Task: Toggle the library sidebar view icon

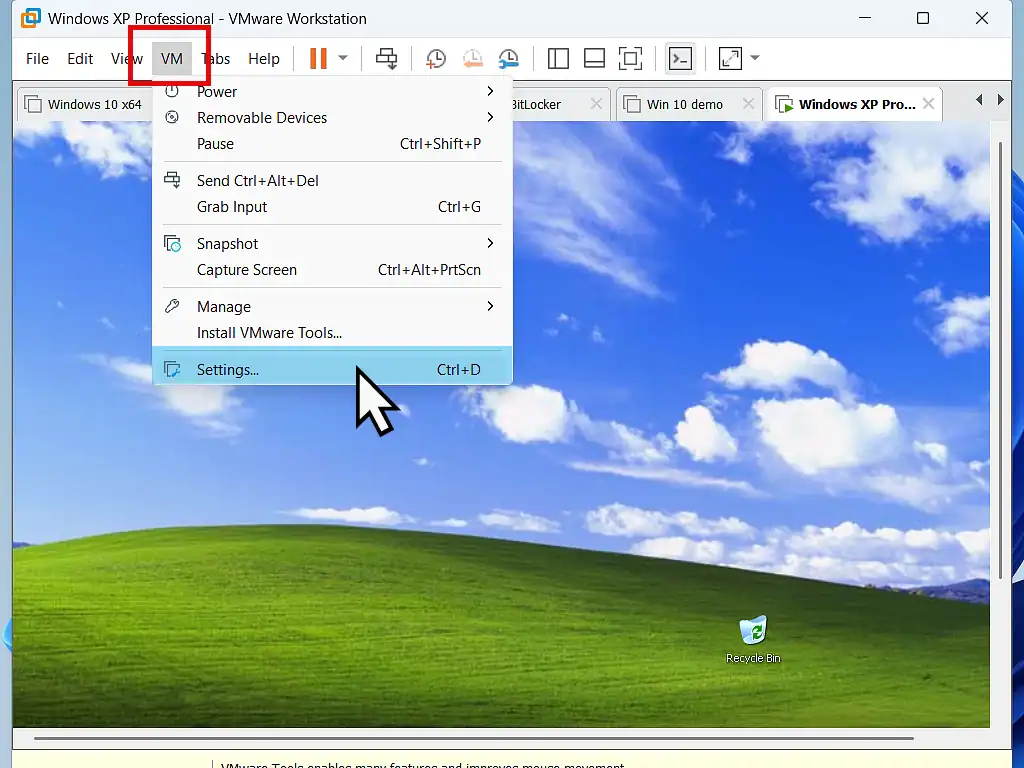Action: pos(558,58)
